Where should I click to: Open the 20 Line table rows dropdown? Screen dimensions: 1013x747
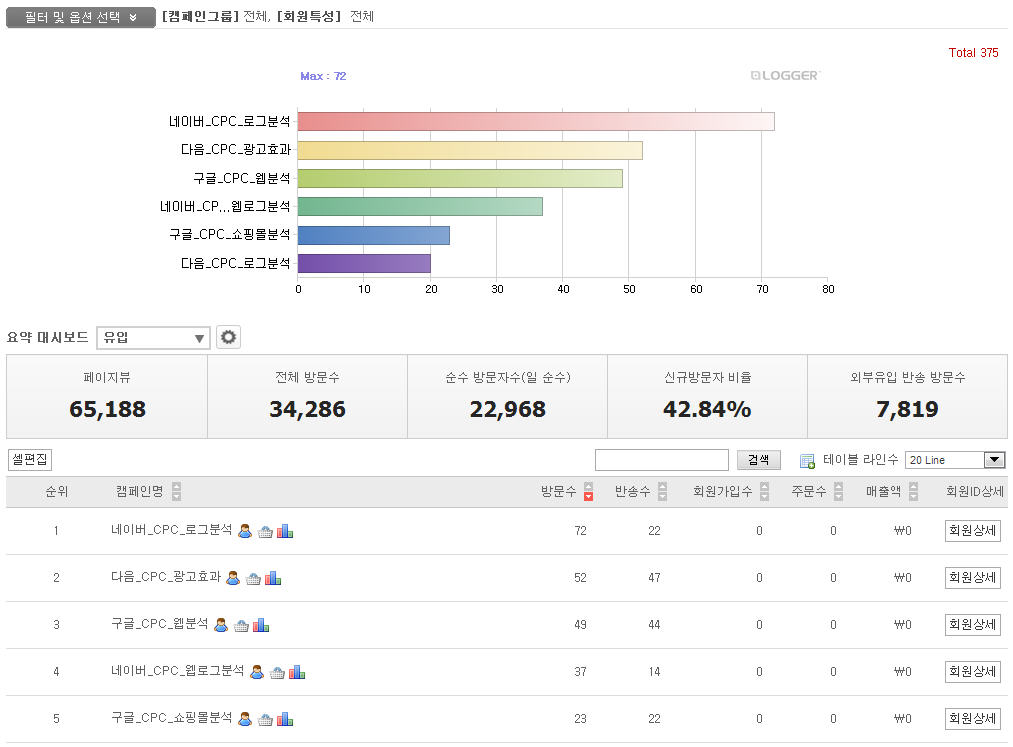coord(954,460)
